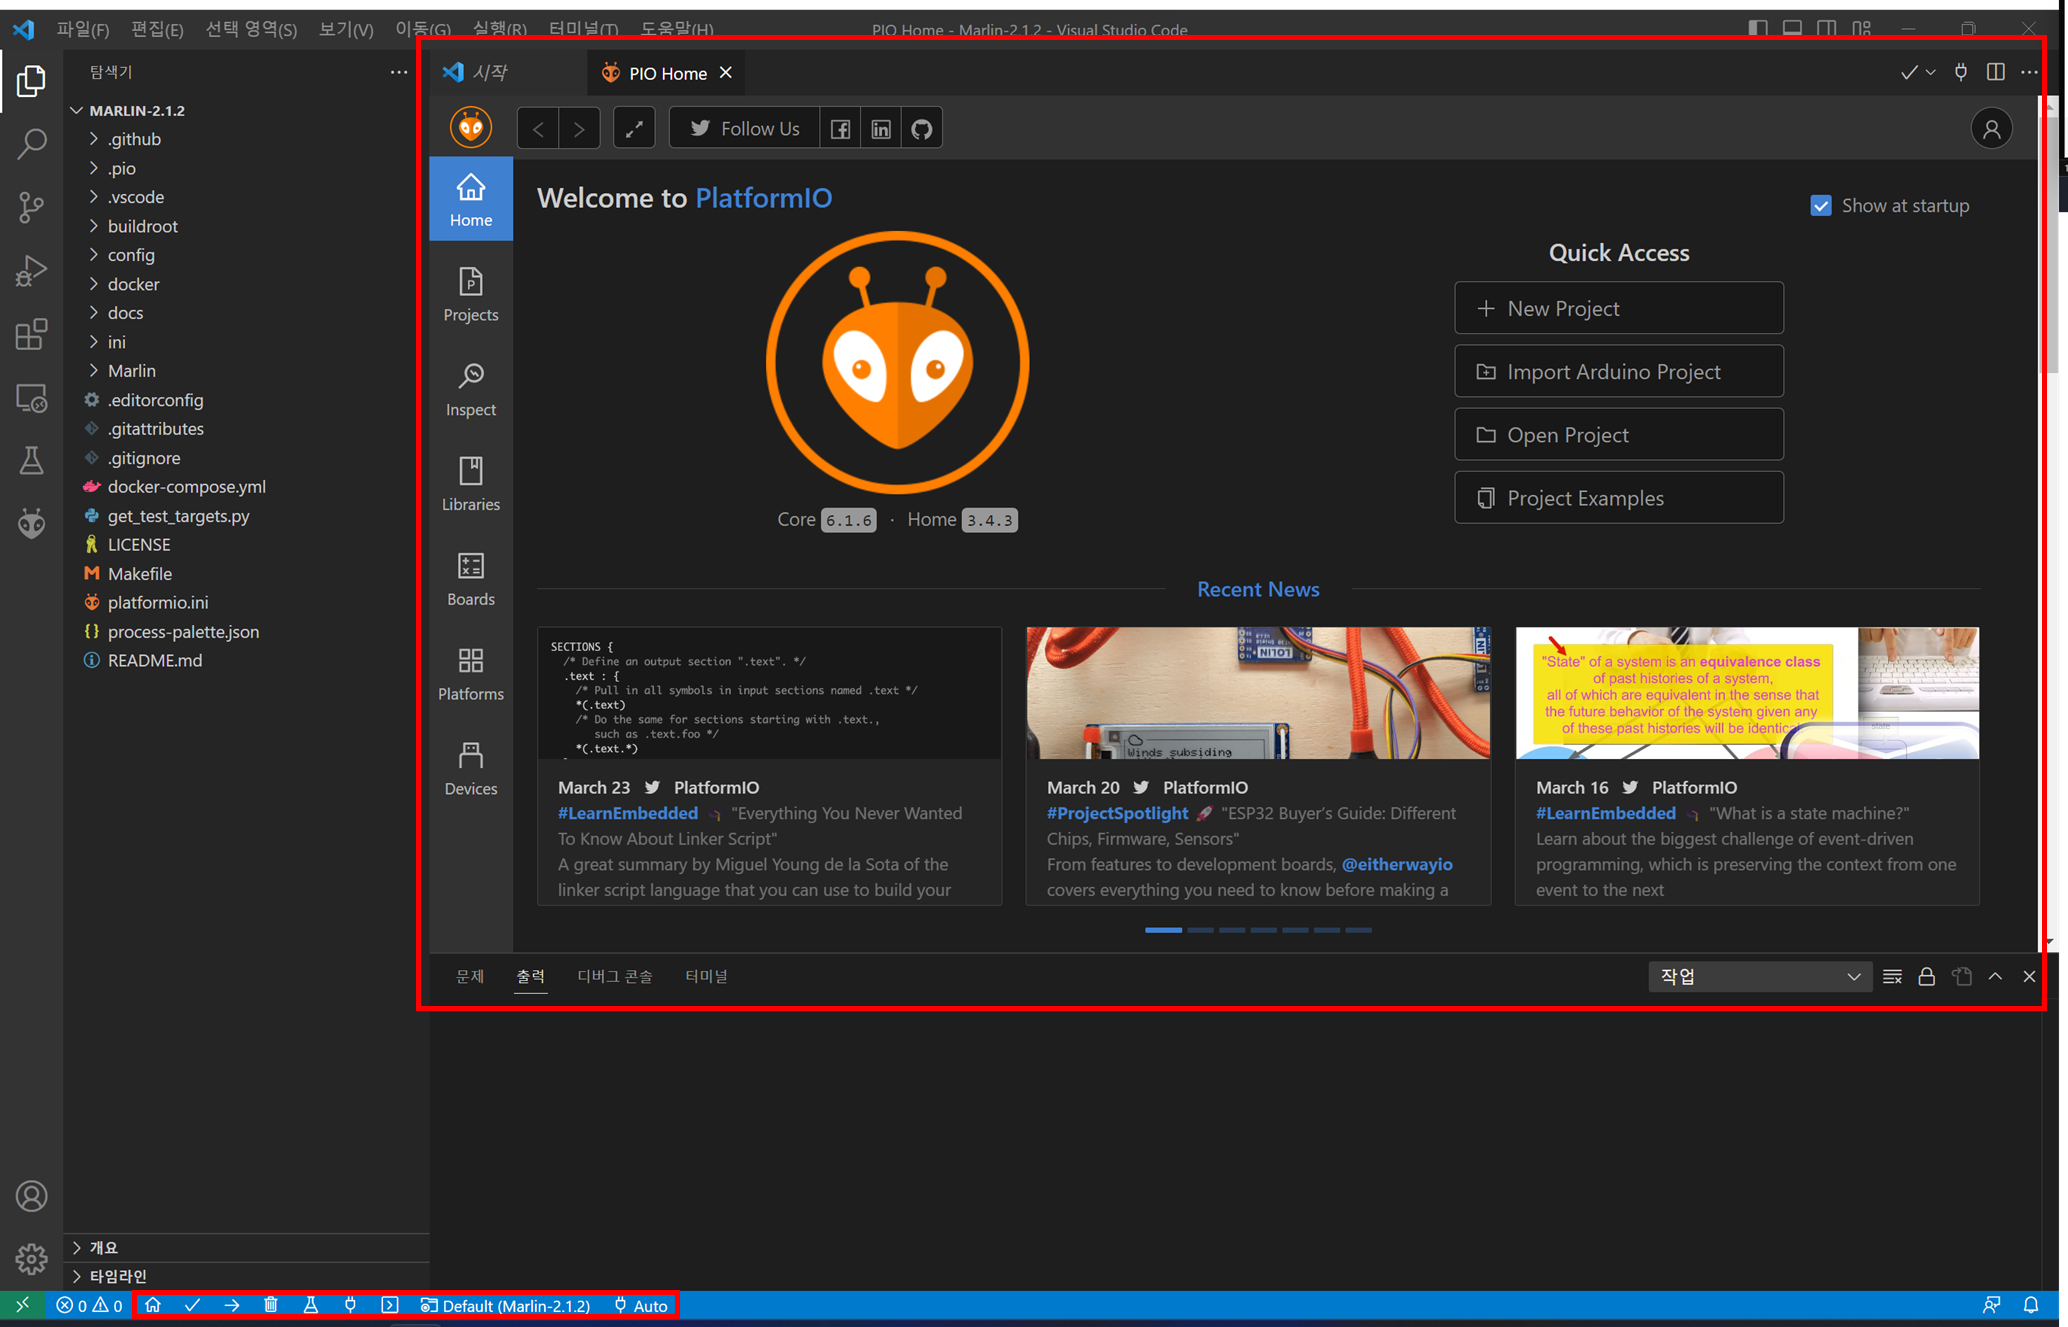This screenshot has width=2068, height=1327.
Task: Open the Search view in activity bar
Action: click(x=31, y=144)
